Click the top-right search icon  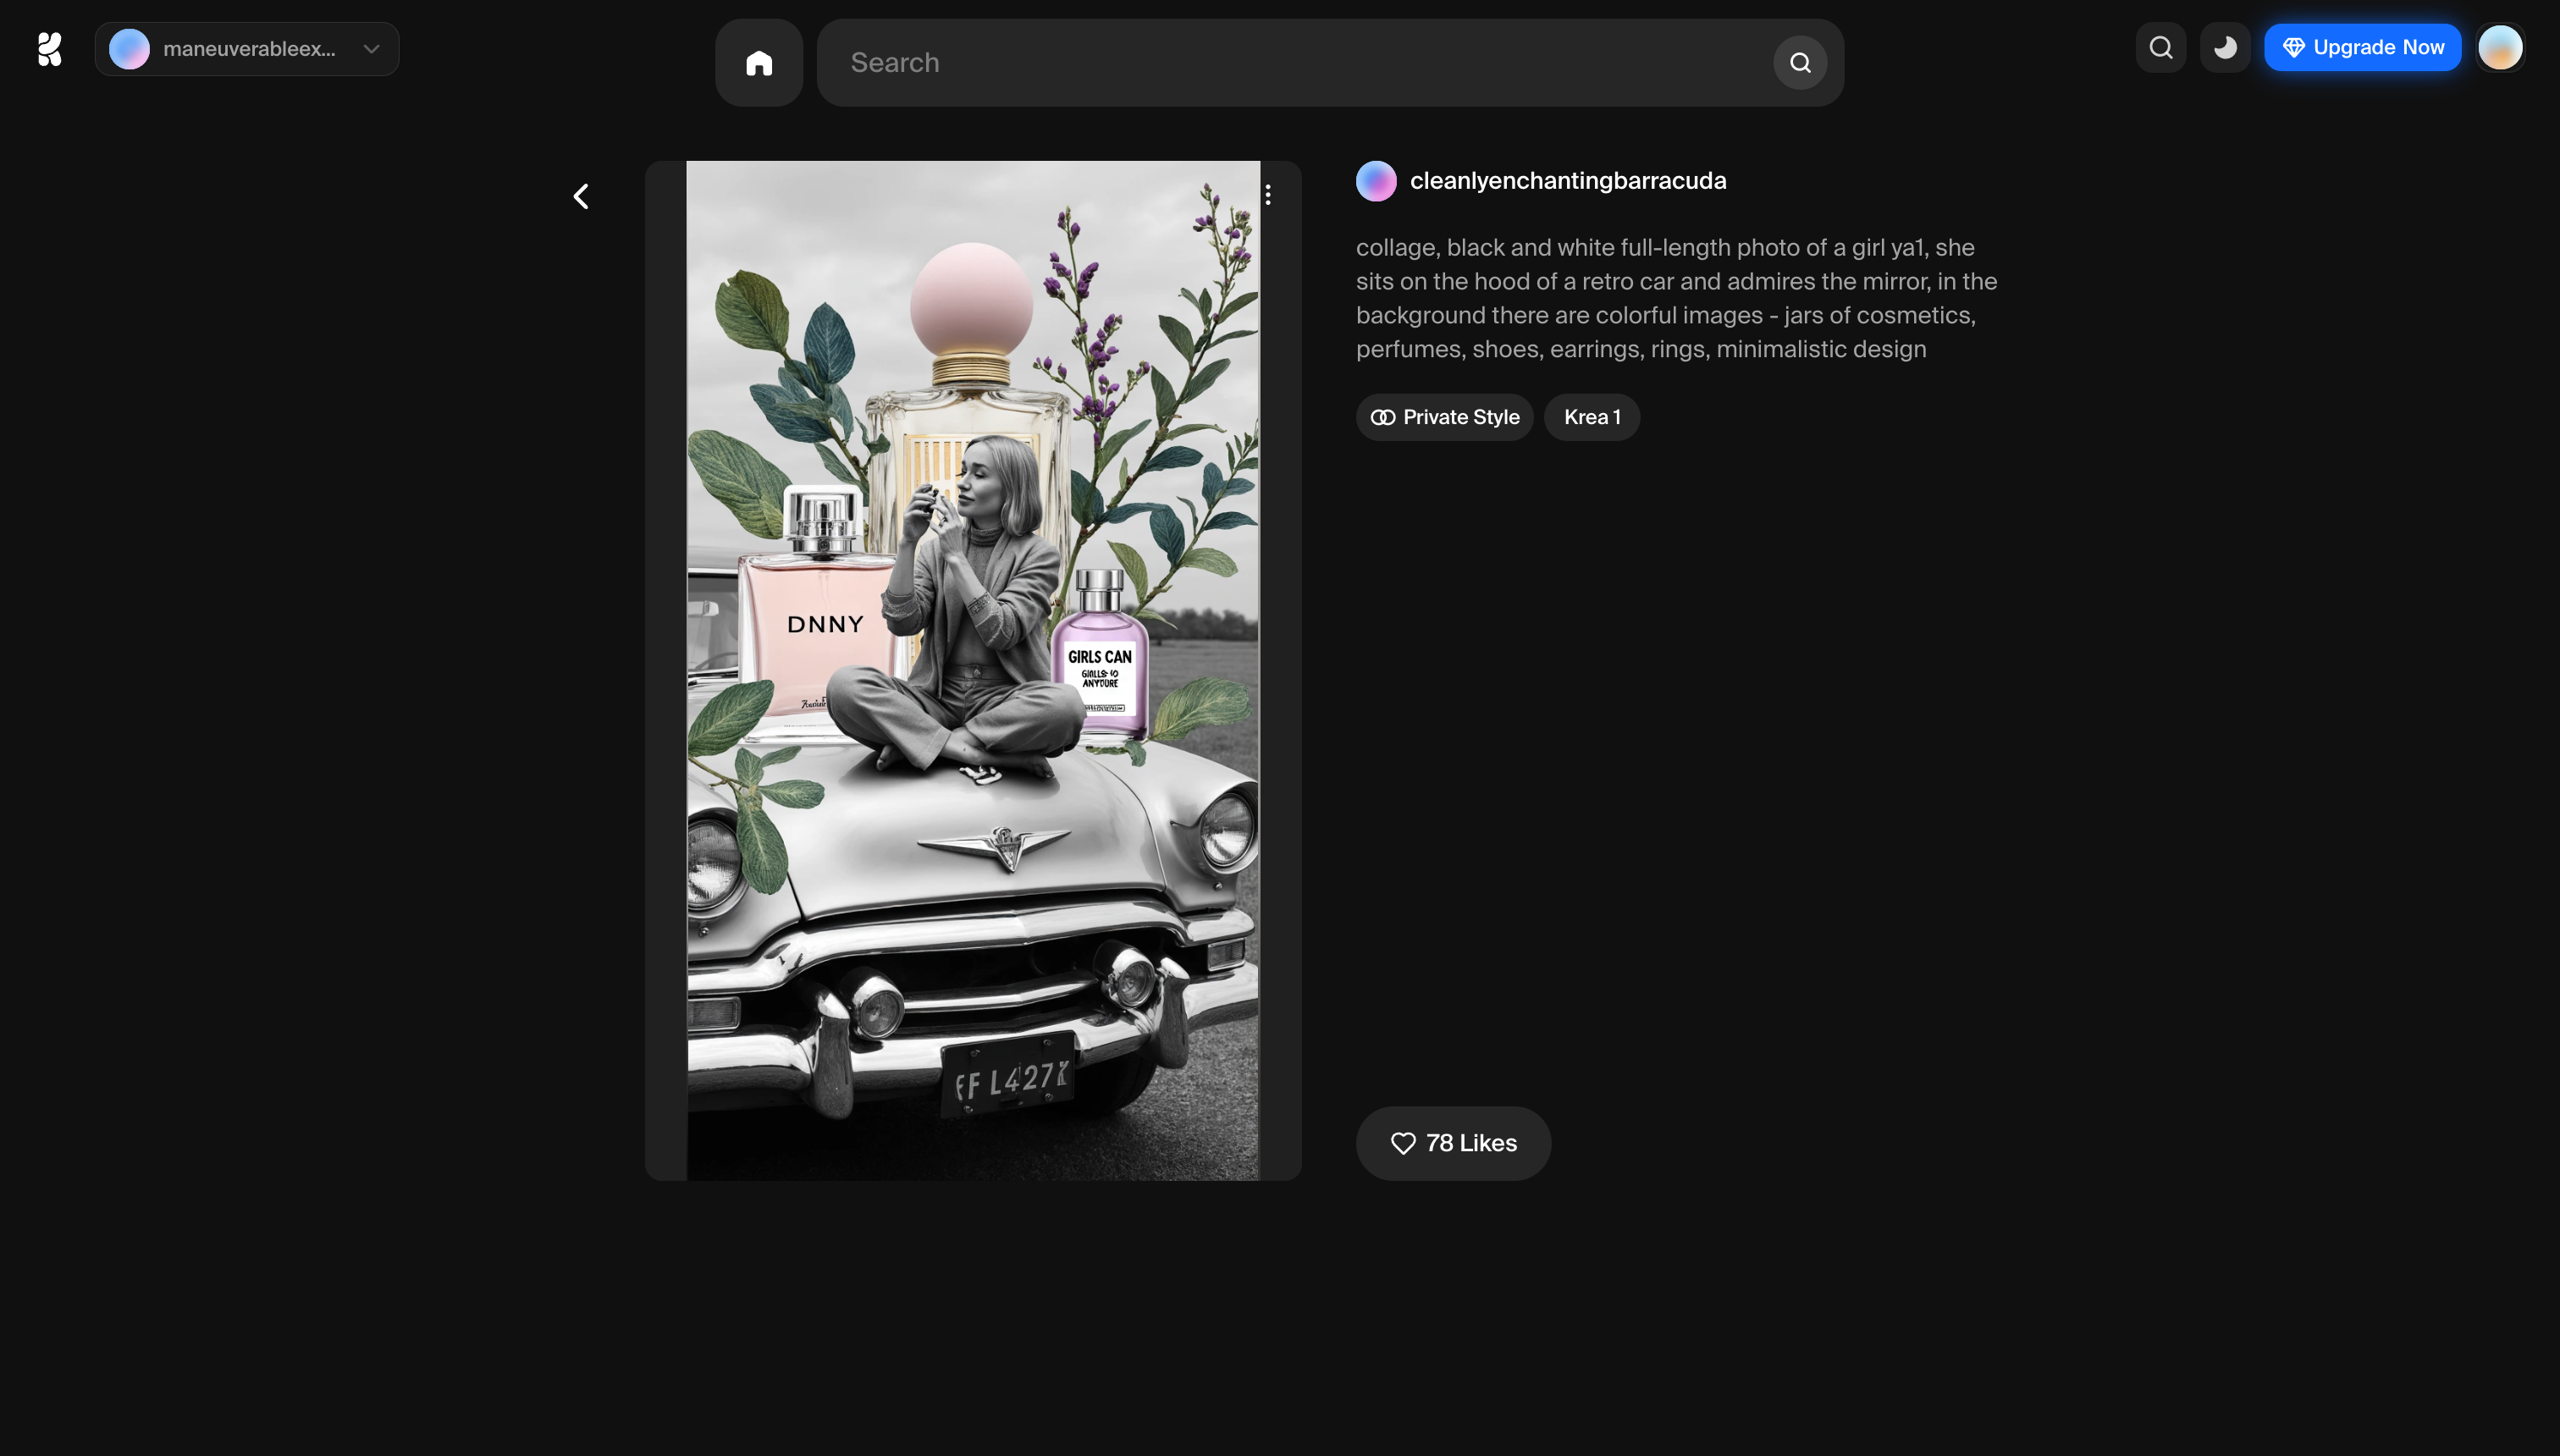(2161, 48)
